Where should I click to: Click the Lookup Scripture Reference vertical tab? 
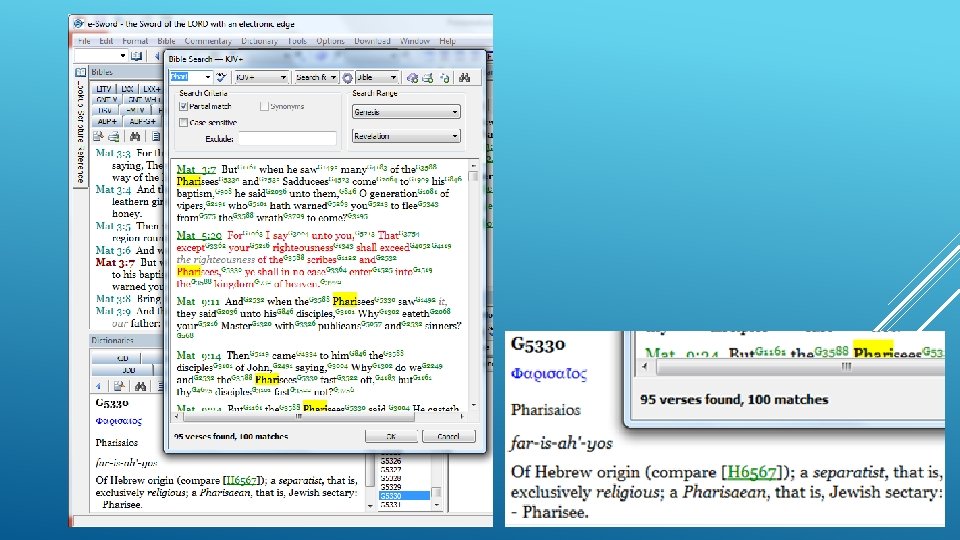click(80, 132)
